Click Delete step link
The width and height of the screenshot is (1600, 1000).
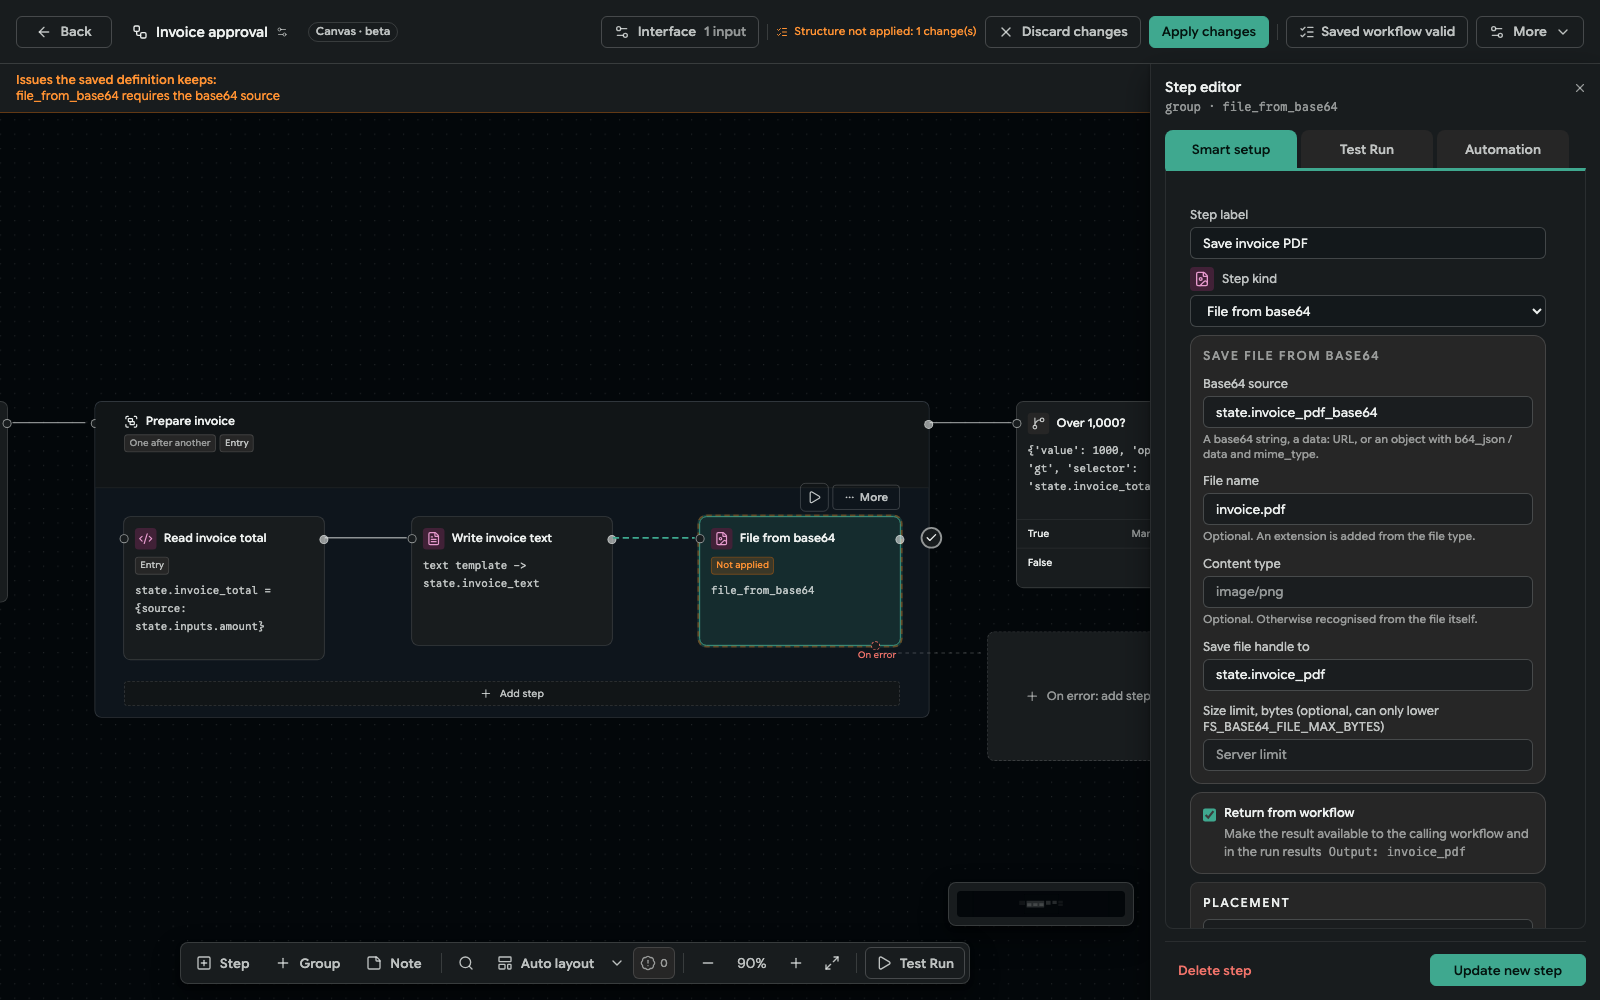click(x=1214, y=970)
